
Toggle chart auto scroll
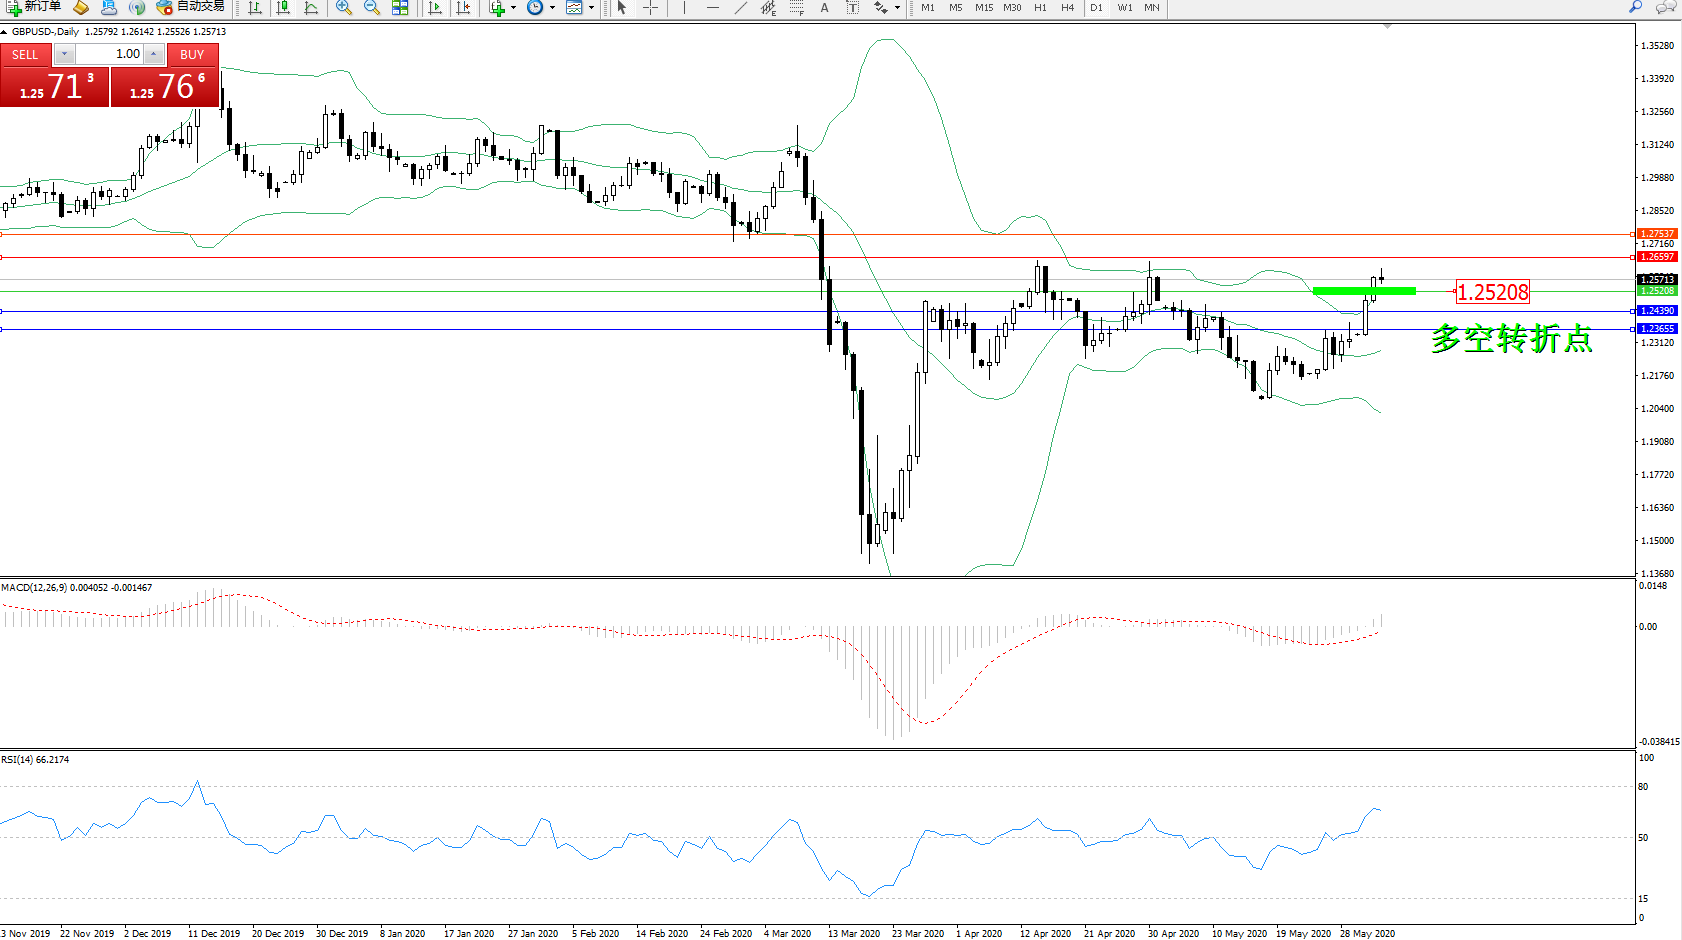coord(435,7)
